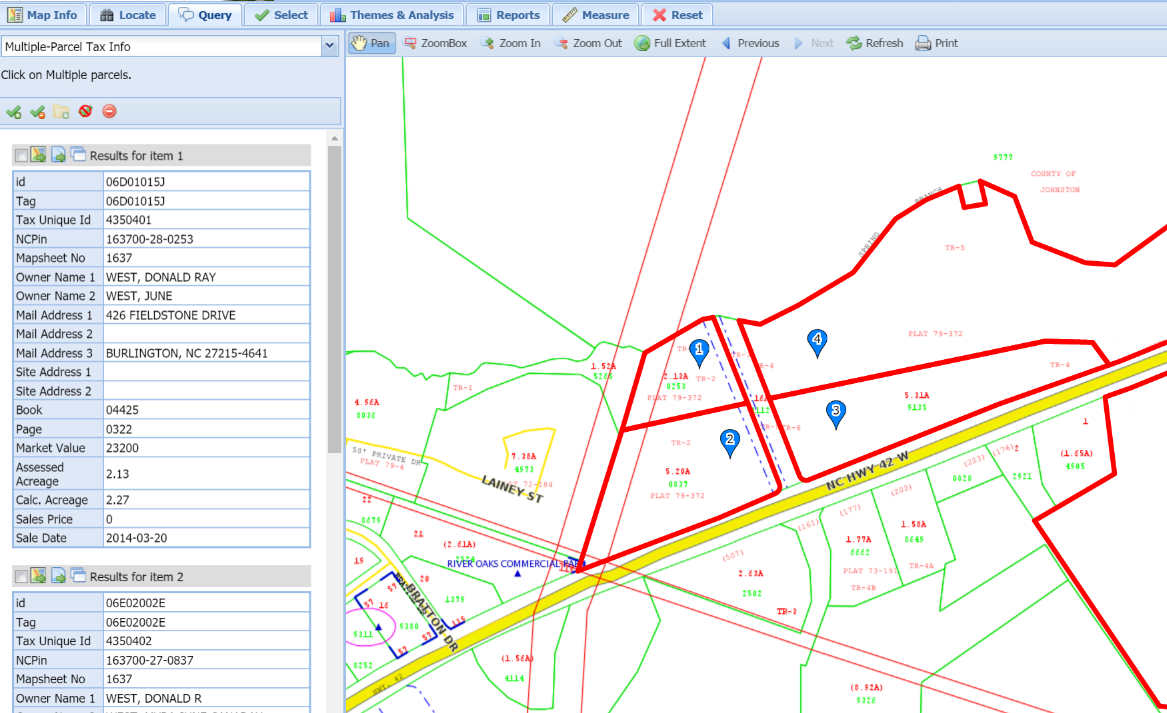Click the results panel scrollbar up arrow

tap(334, 138)
